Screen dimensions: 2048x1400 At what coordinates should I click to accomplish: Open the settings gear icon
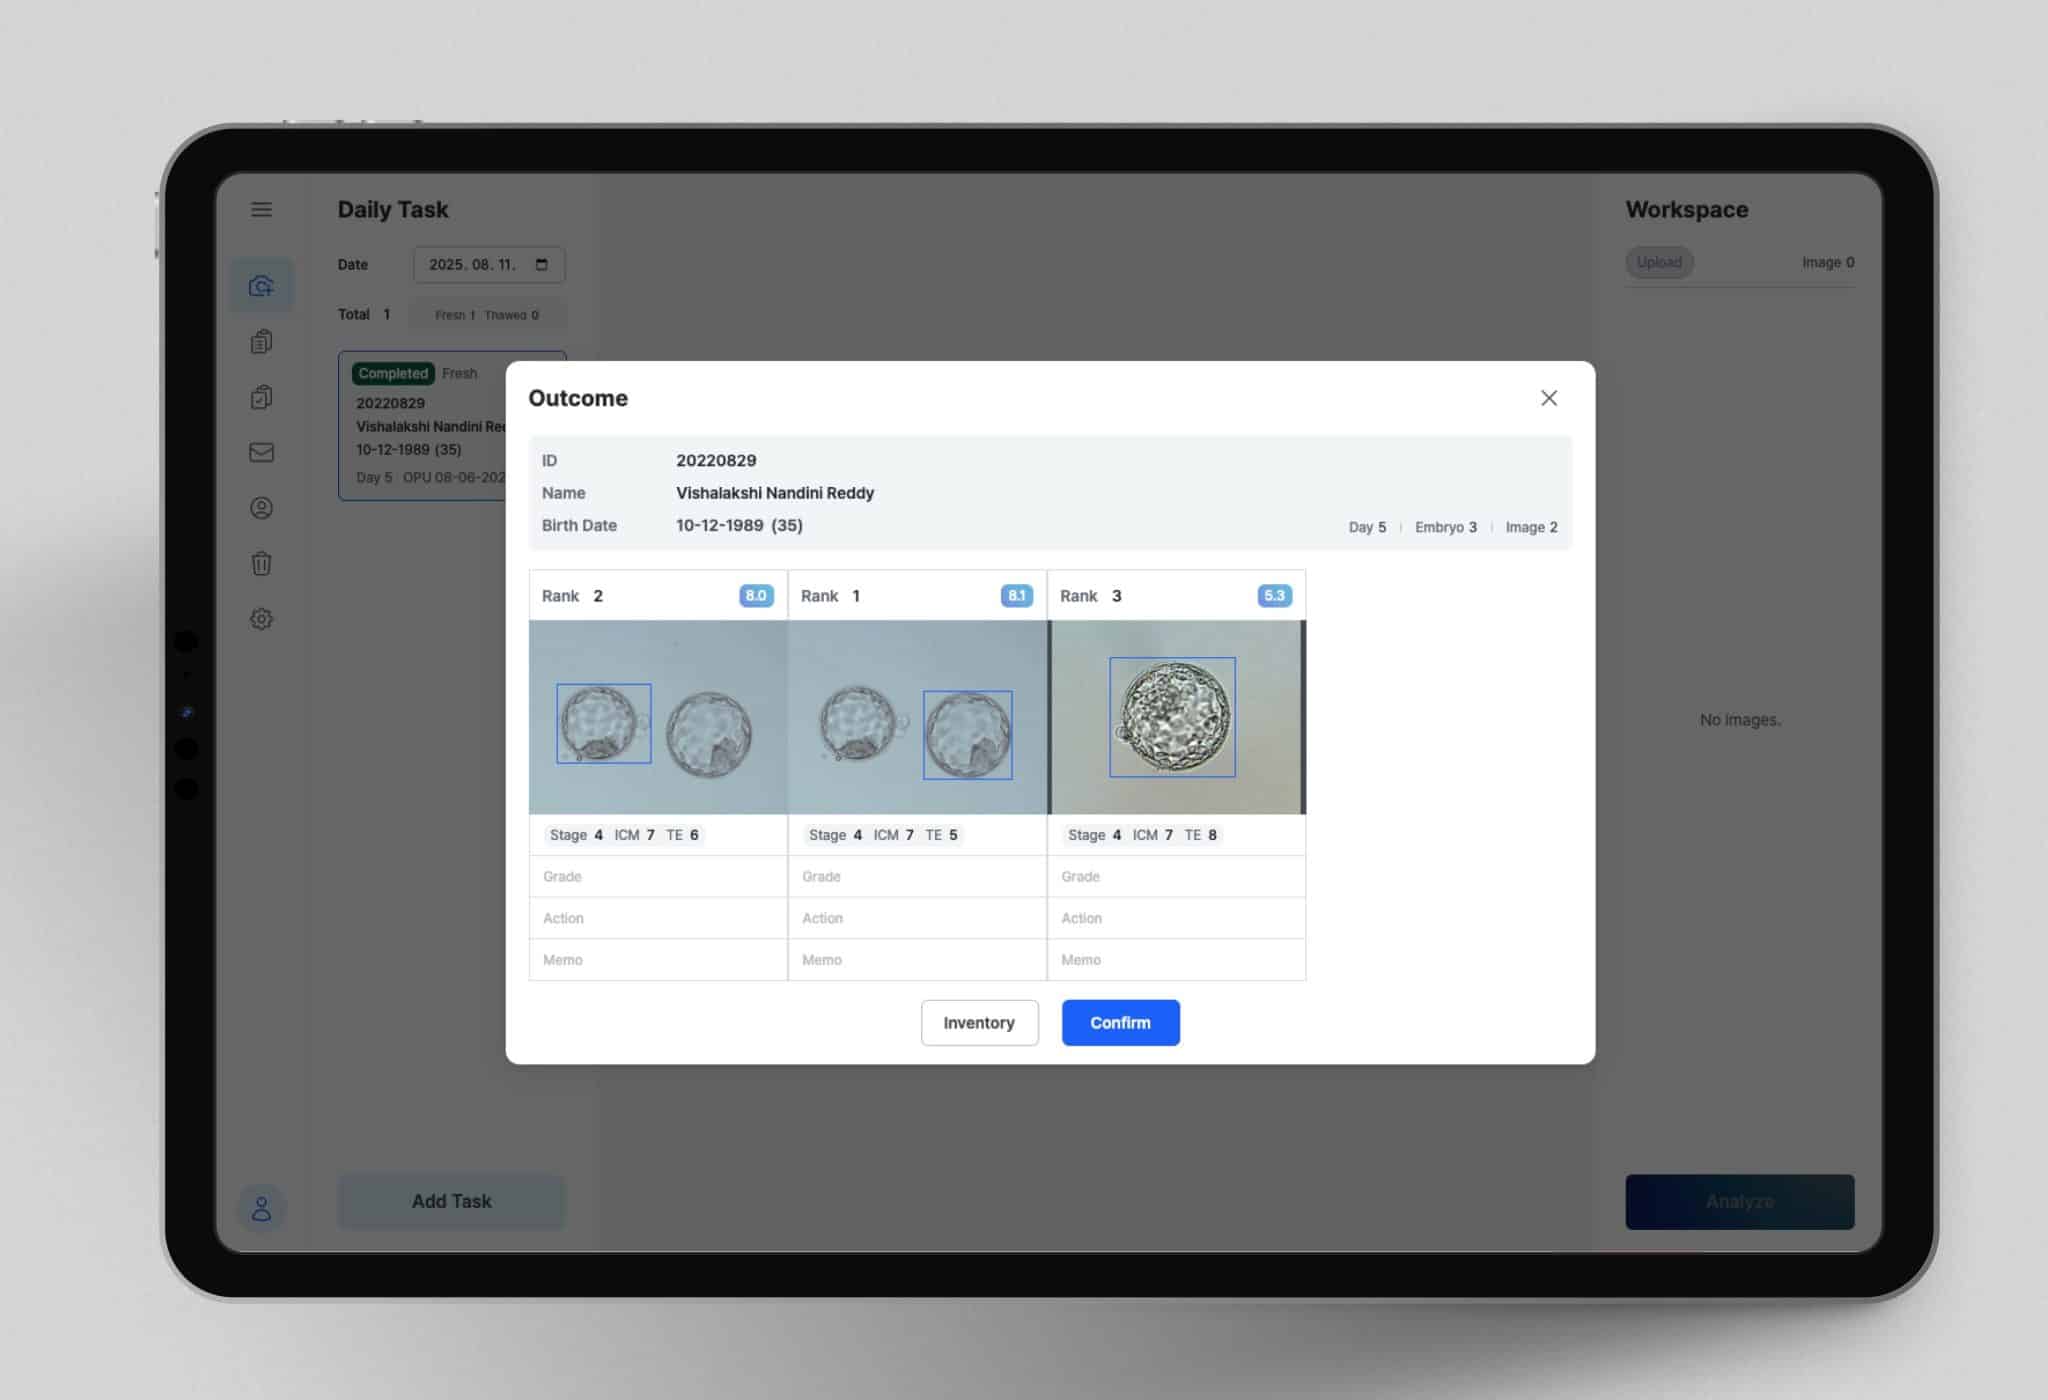pyautogui.click(x=261, y=619)
